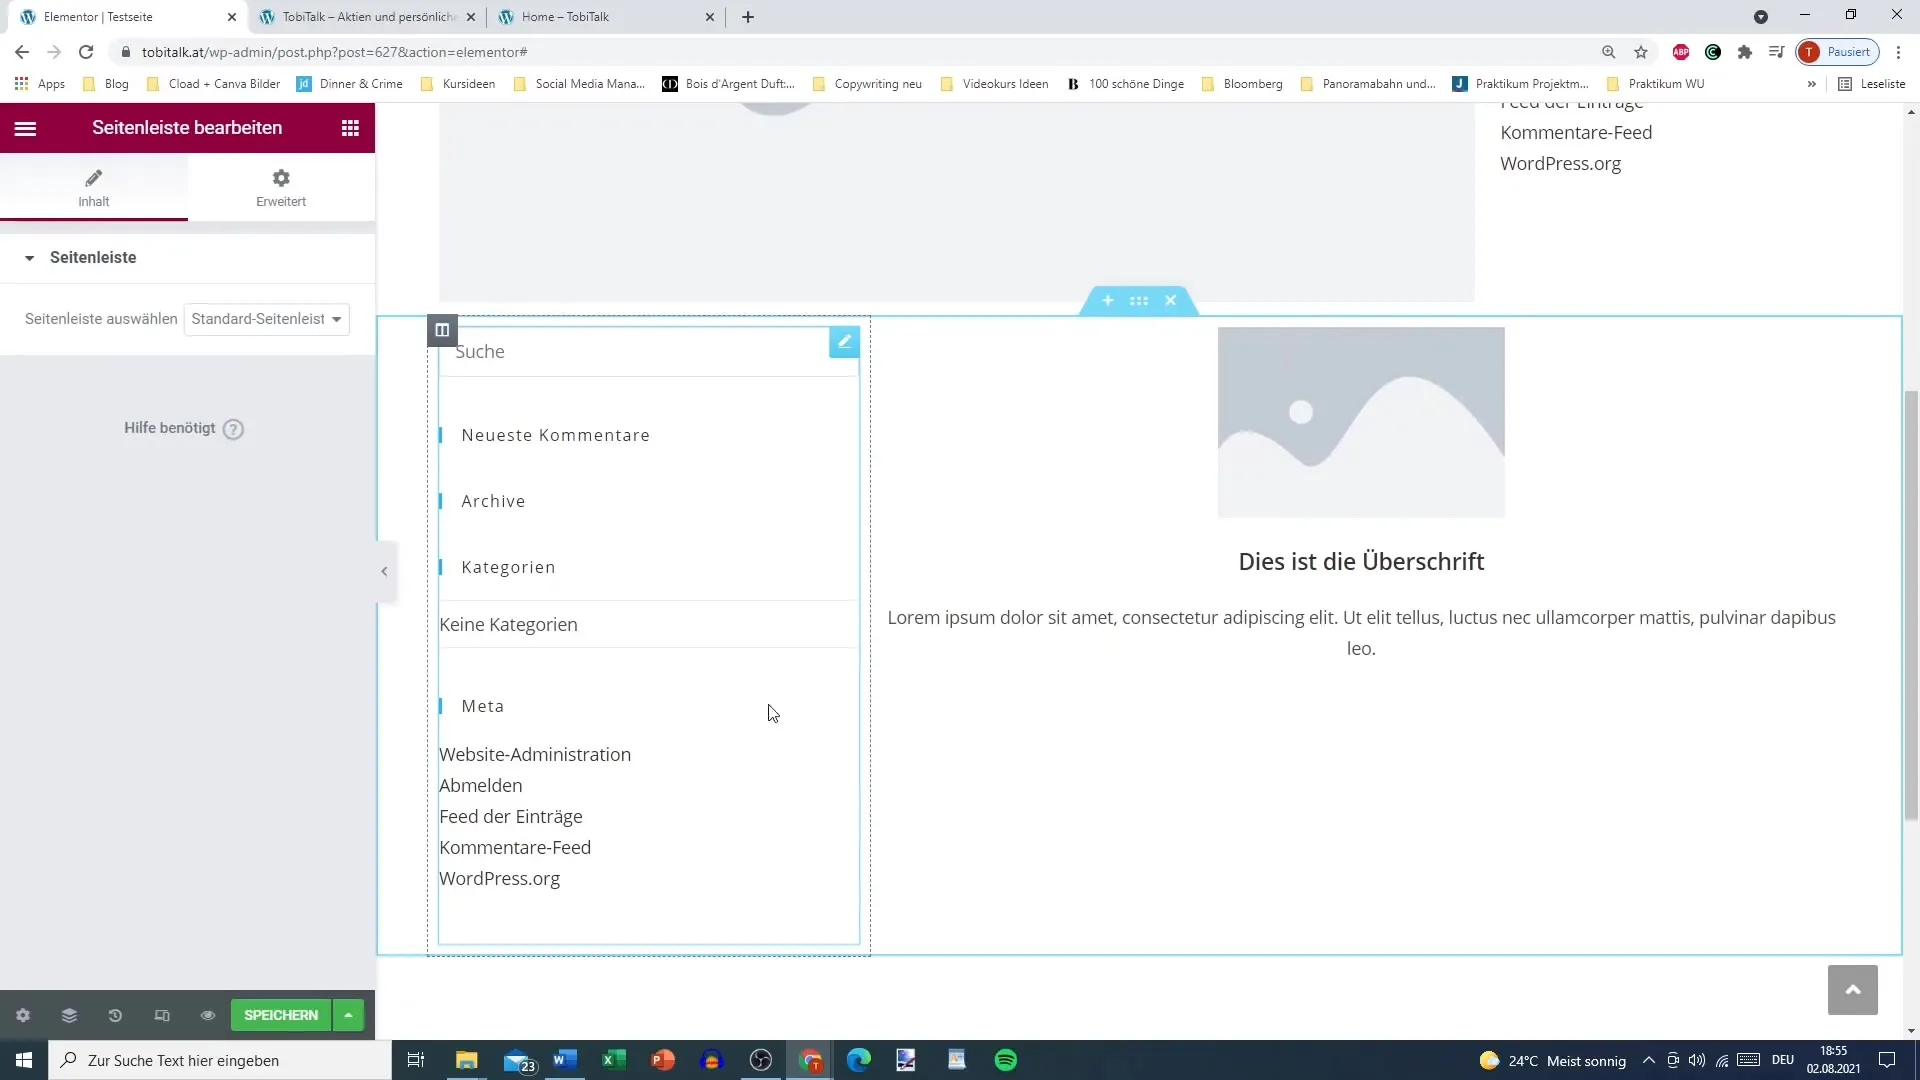Image resolution: width=1920 pixels, height=1080 pixels.
Task: Click the Website-Administration link
Action: pyautogui.click(x=535, y=755)
